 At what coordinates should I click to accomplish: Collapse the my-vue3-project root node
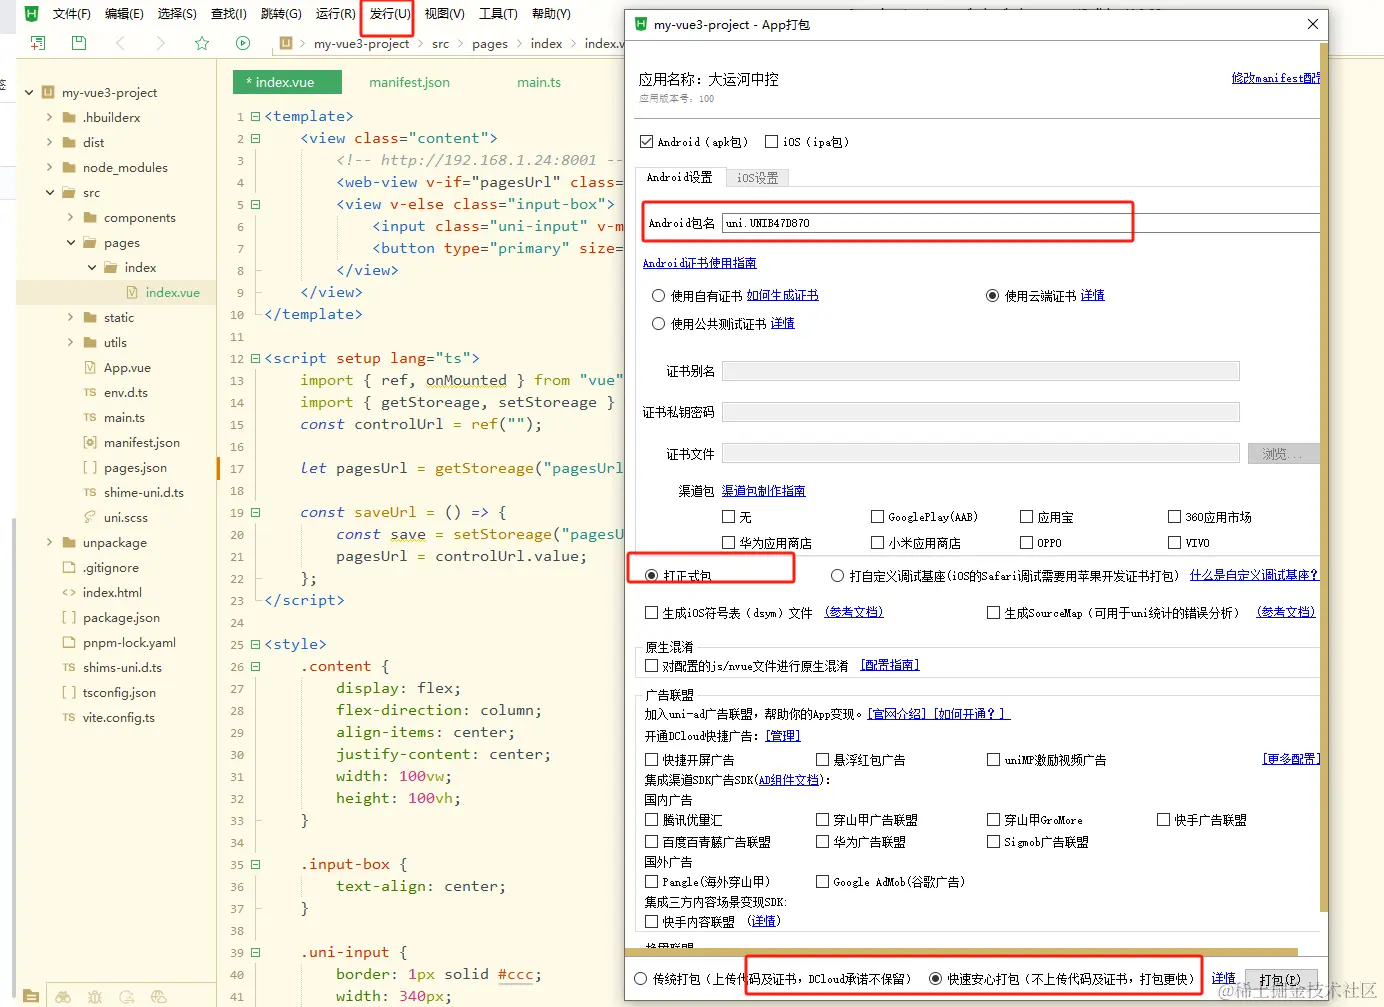pyautogui.click(x=29, y=92)
